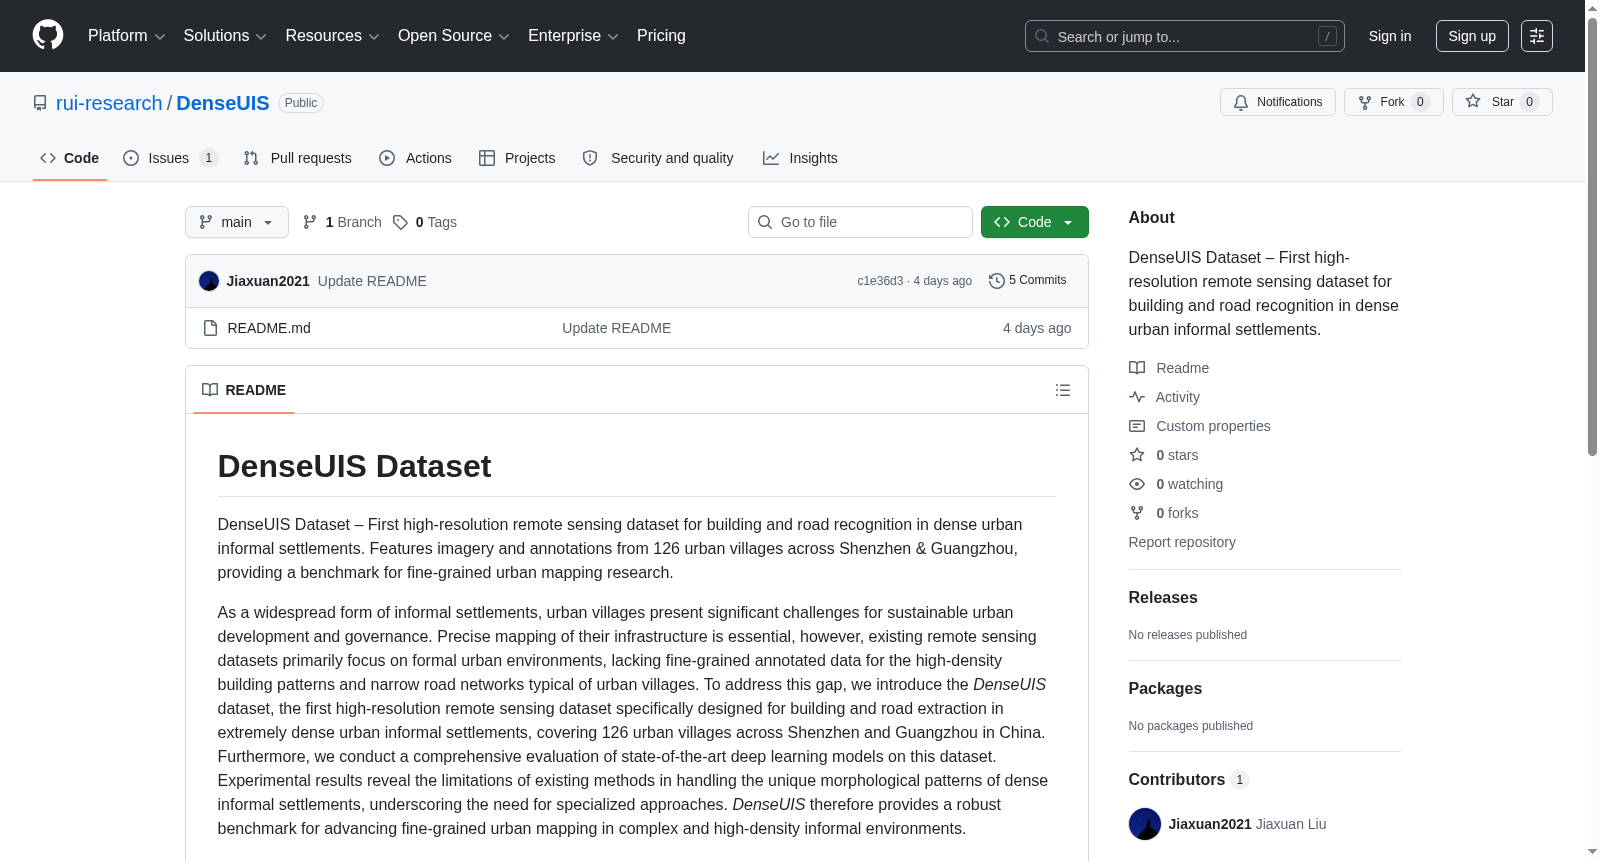Switch to the Projects tab

pos(517,158)
